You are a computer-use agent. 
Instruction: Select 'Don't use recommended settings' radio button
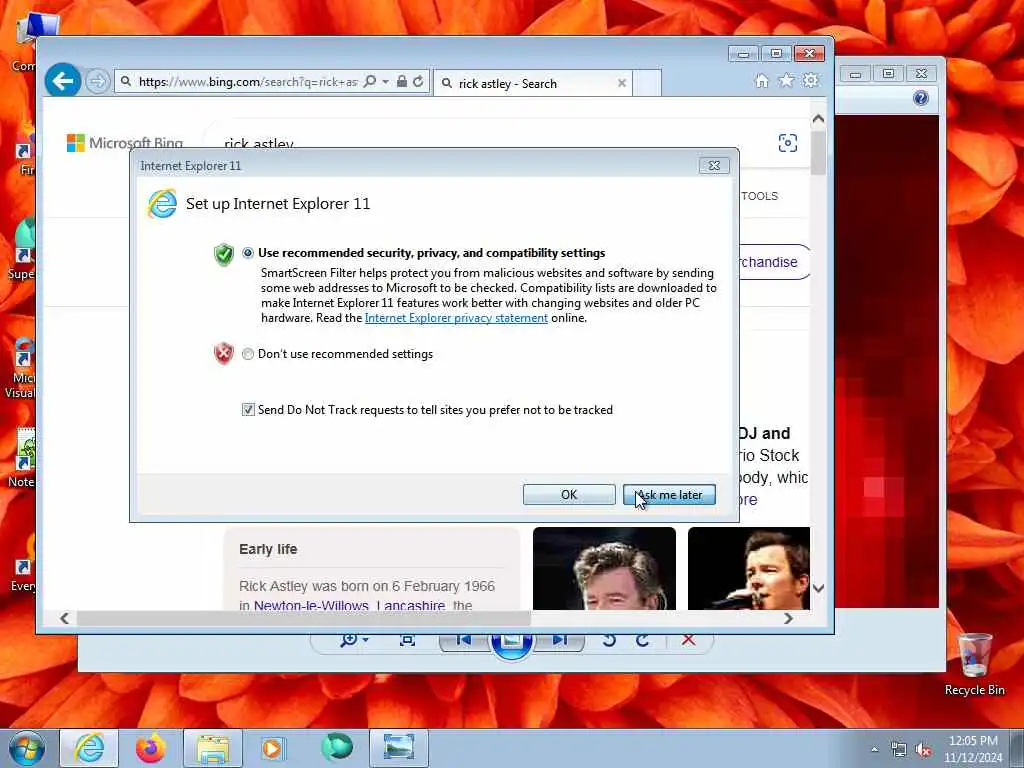pos(248,354)
